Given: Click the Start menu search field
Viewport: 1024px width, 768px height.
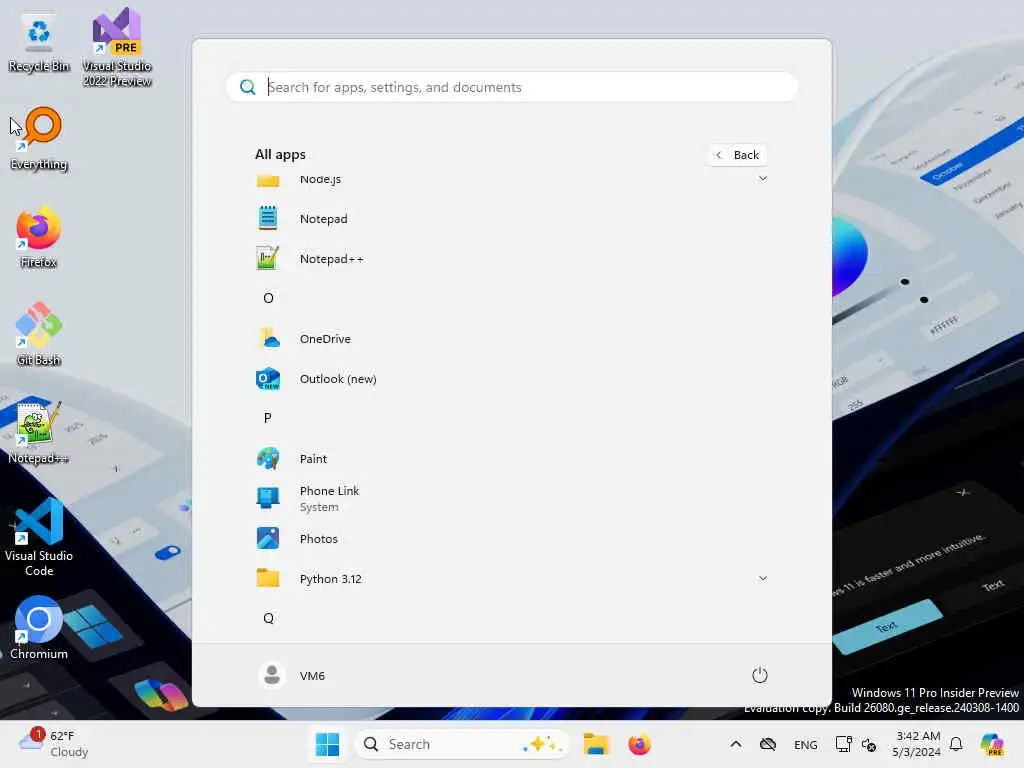Looking at the screenshot, I should [511, 87].
